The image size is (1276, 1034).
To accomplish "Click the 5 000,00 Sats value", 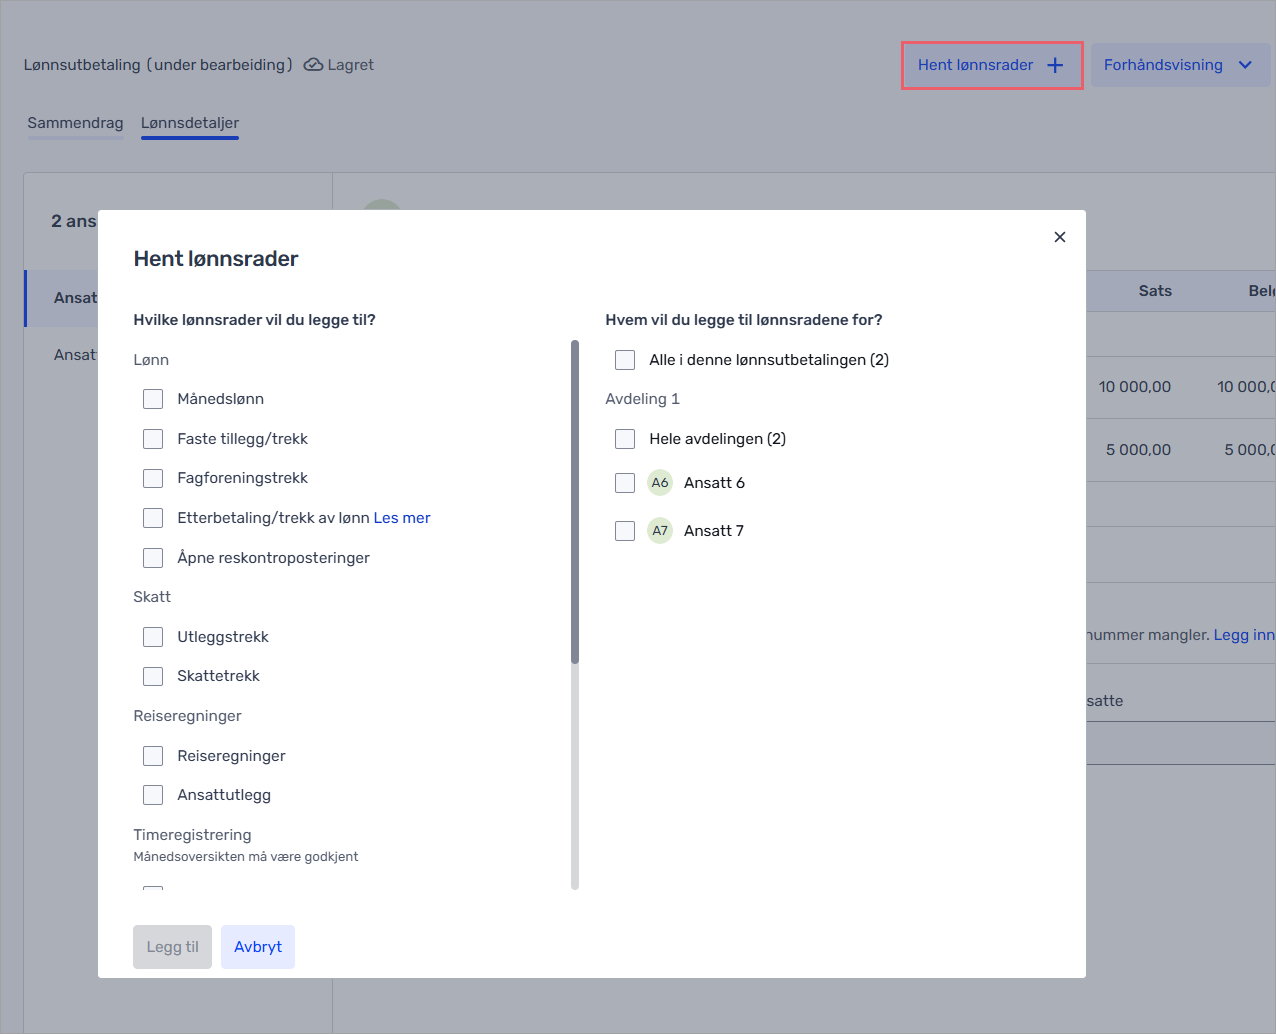I will click(x=1138, y=450).
